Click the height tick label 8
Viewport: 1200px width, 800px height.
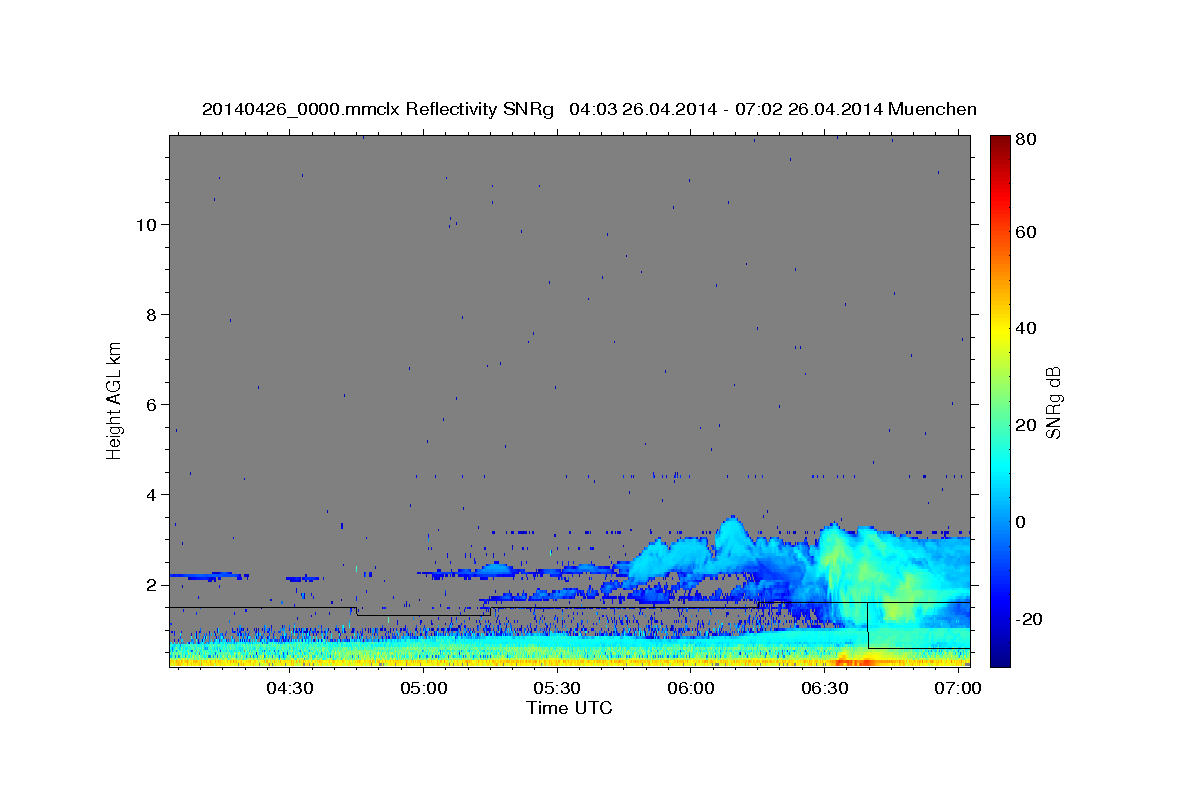click(x=152, y=315)
